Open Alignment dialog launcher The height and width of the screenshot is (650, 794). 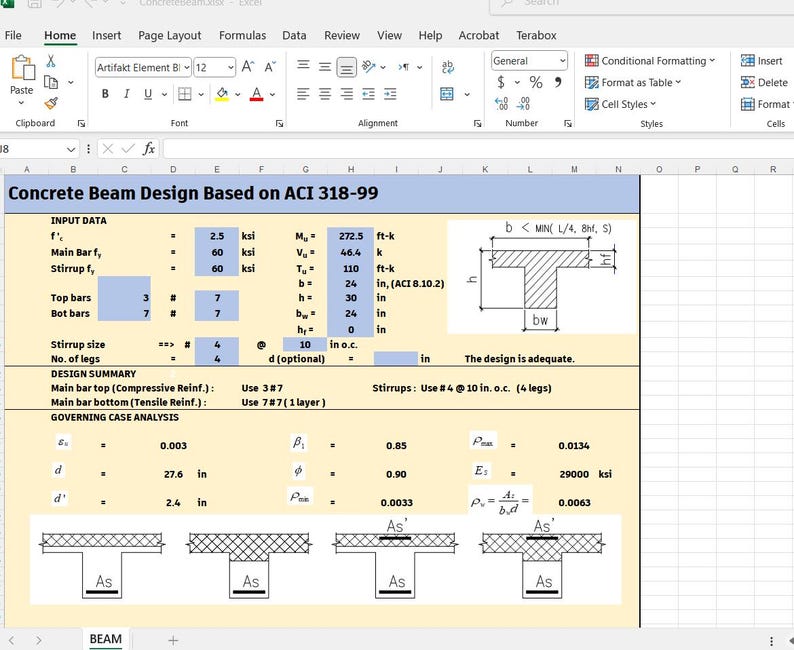[x=477, y=124]
